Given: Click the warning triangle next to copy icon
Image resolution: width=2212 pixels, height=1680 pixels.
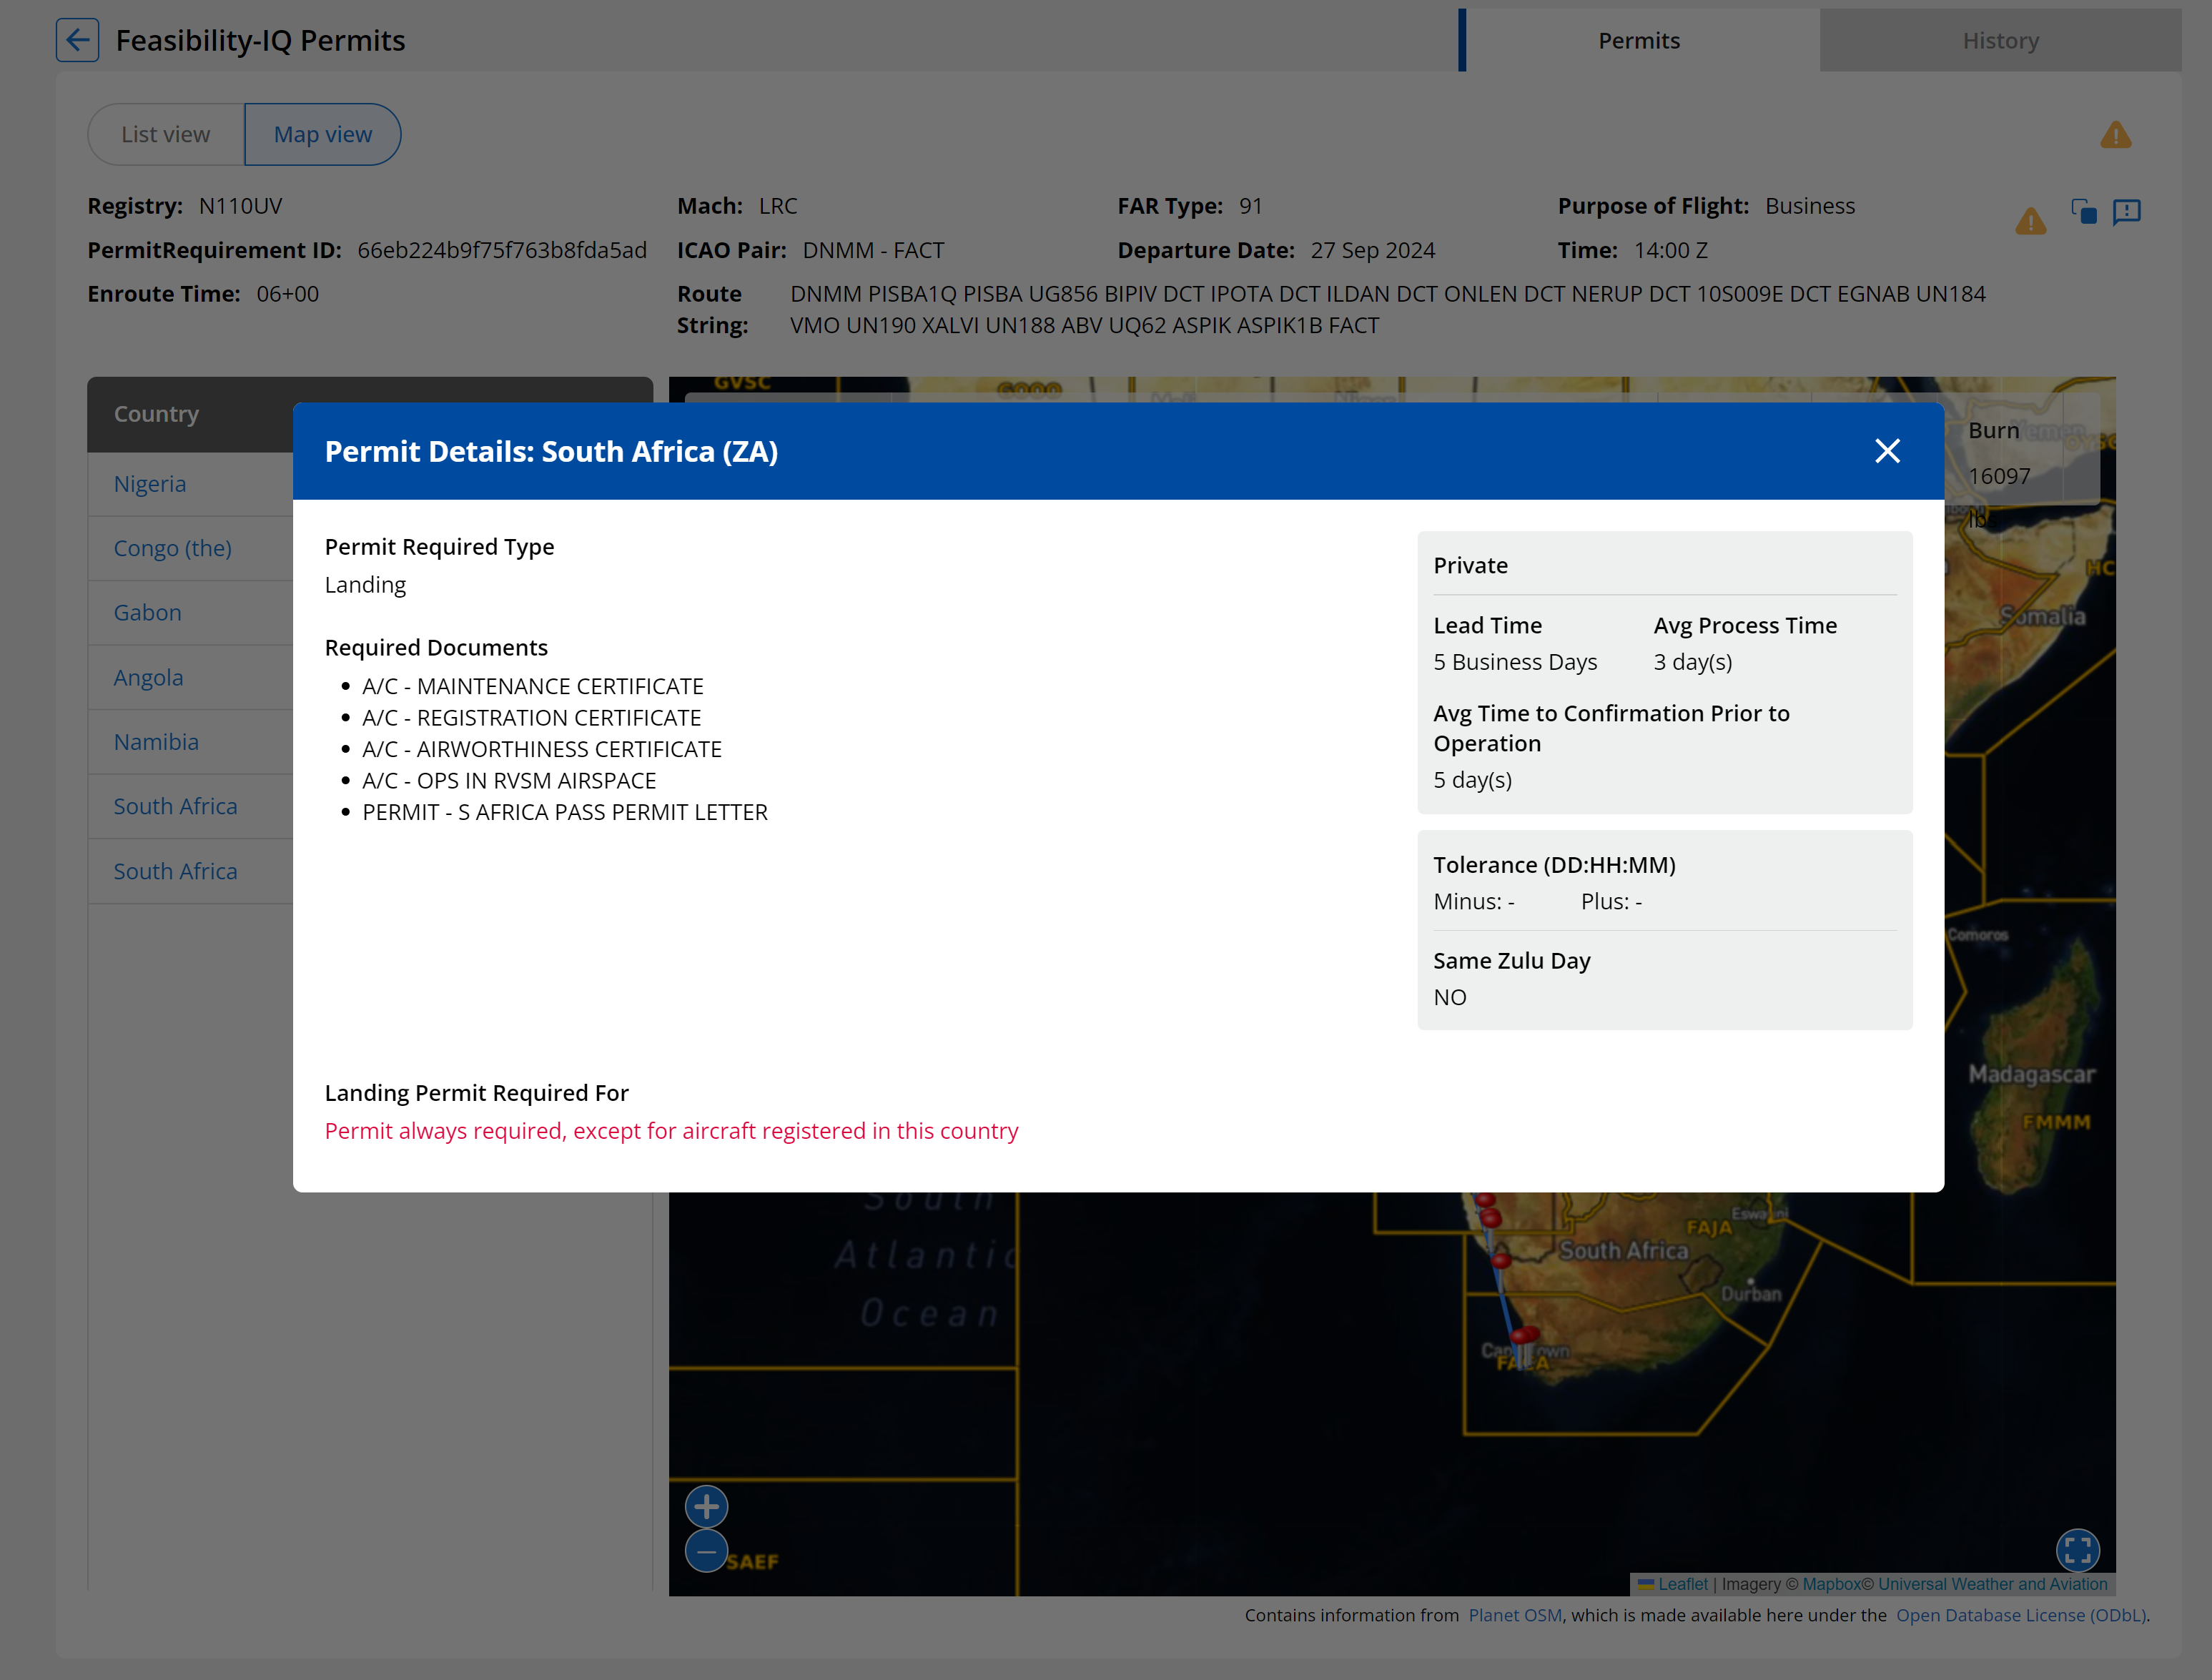Looking at the screenshot, I should click(2030, 220).
